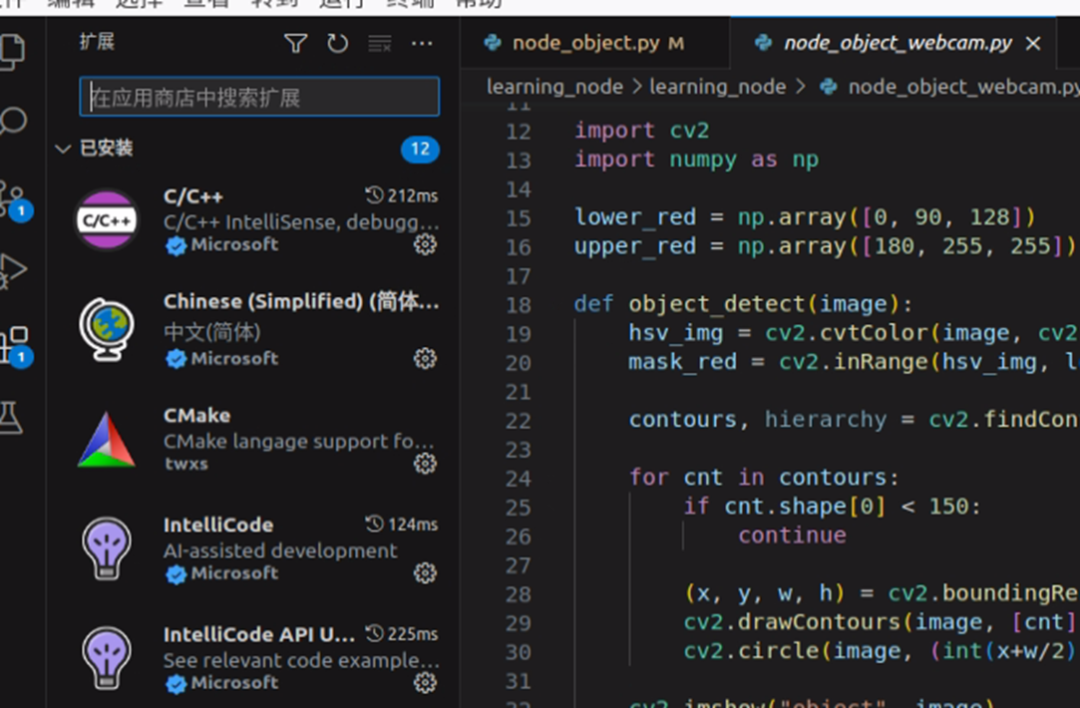
Task: Manage CMake extension gear
Action: point(425,464)
